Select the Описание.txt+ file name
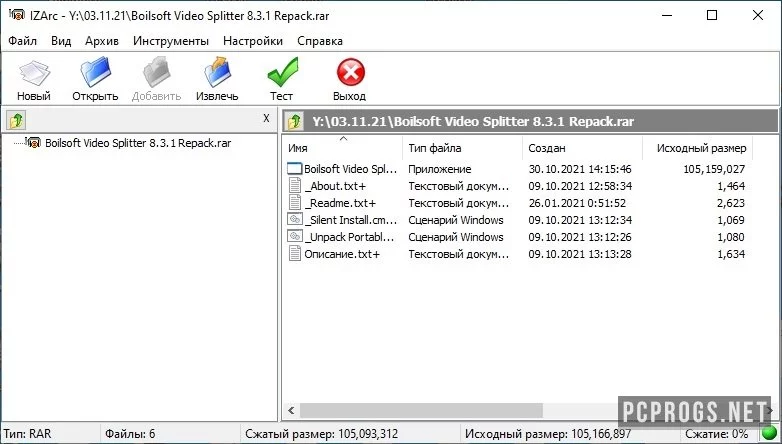Screen dimensions: 782x444 click(x=342, y=254)
